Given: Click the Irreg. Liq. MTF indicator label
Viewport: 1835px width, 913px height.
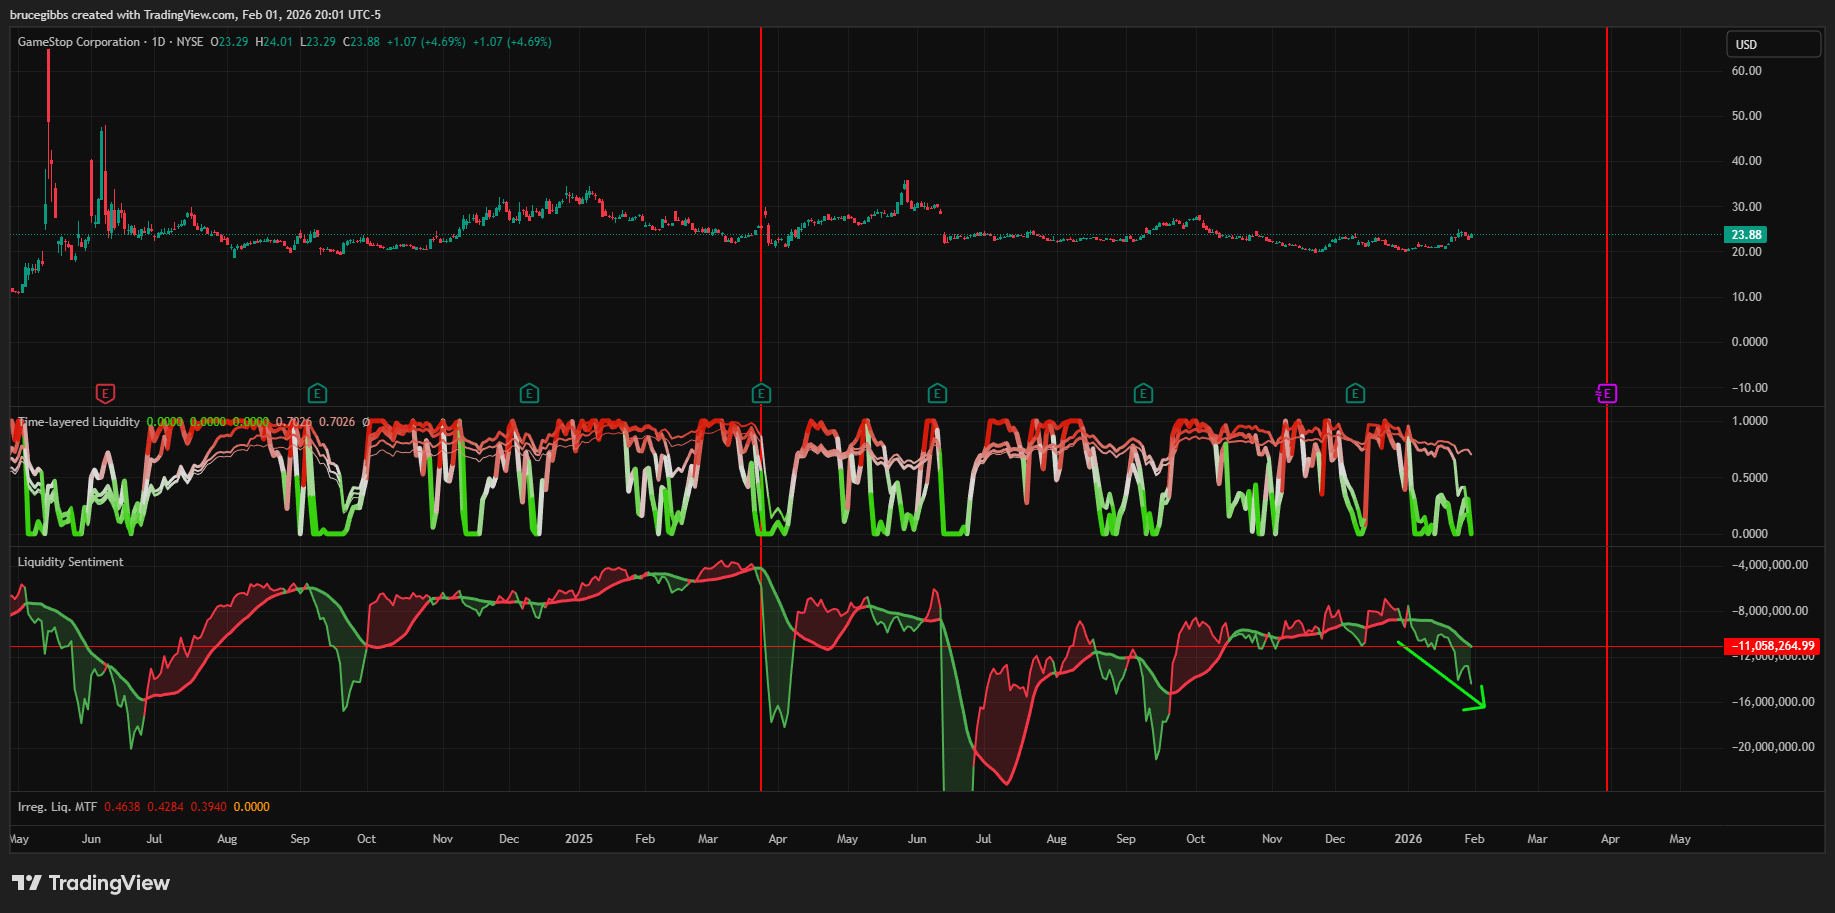Looking at the screenshot, I should coord(57,807).
